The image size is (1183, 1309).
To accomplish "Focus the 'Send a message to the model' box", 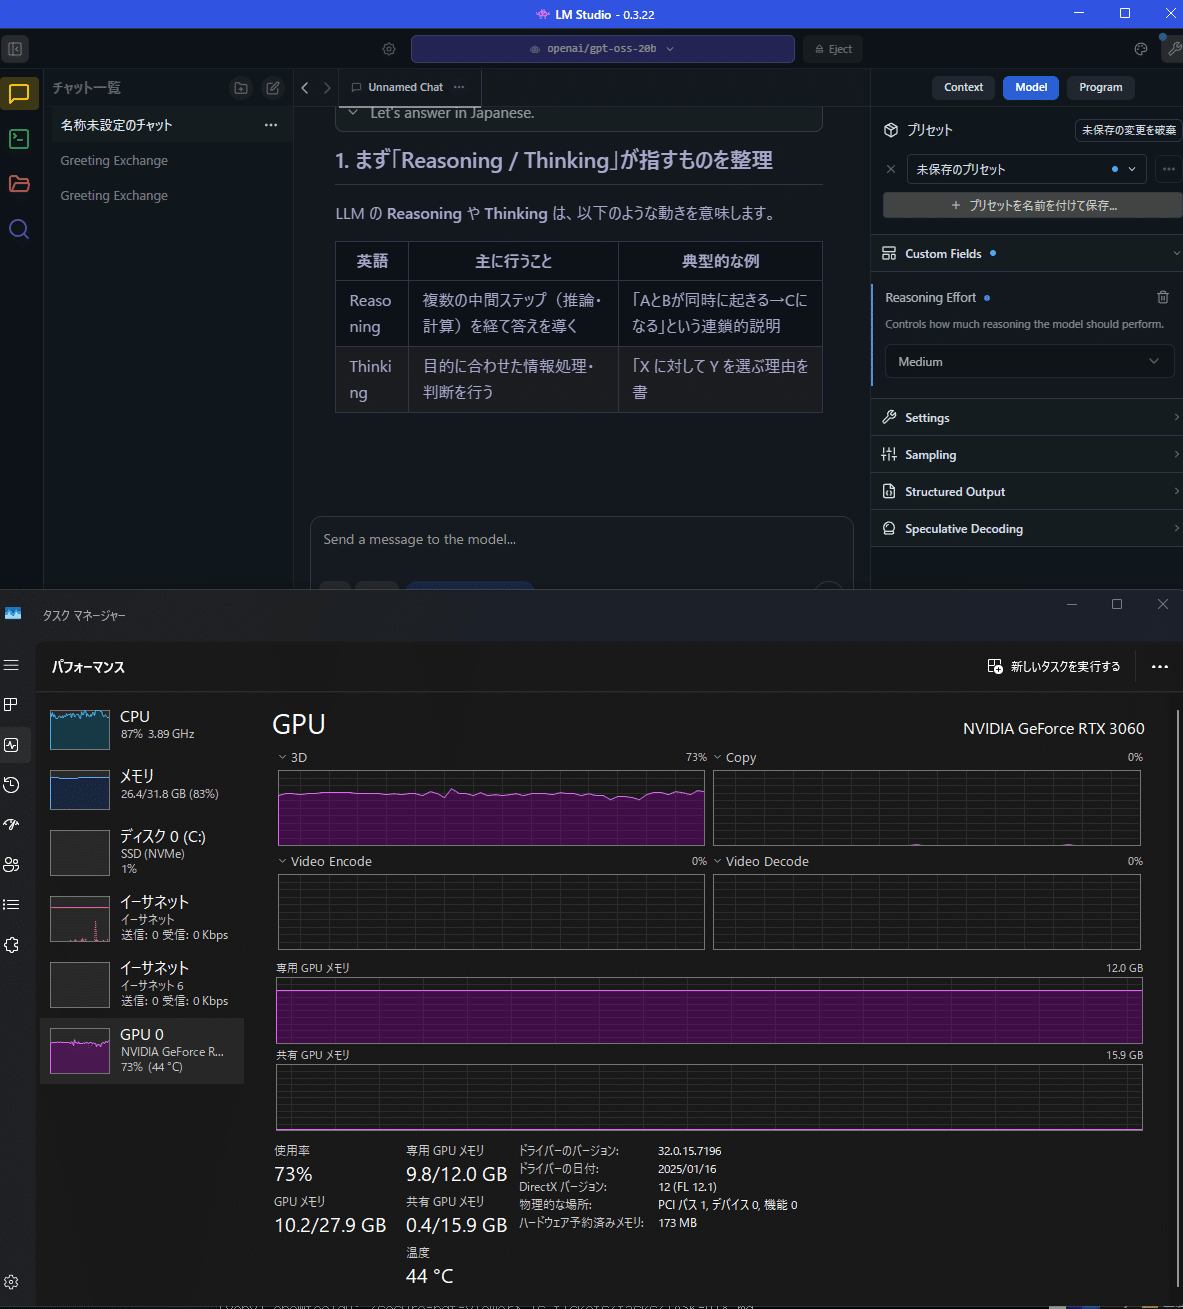I will coord(581,540).
